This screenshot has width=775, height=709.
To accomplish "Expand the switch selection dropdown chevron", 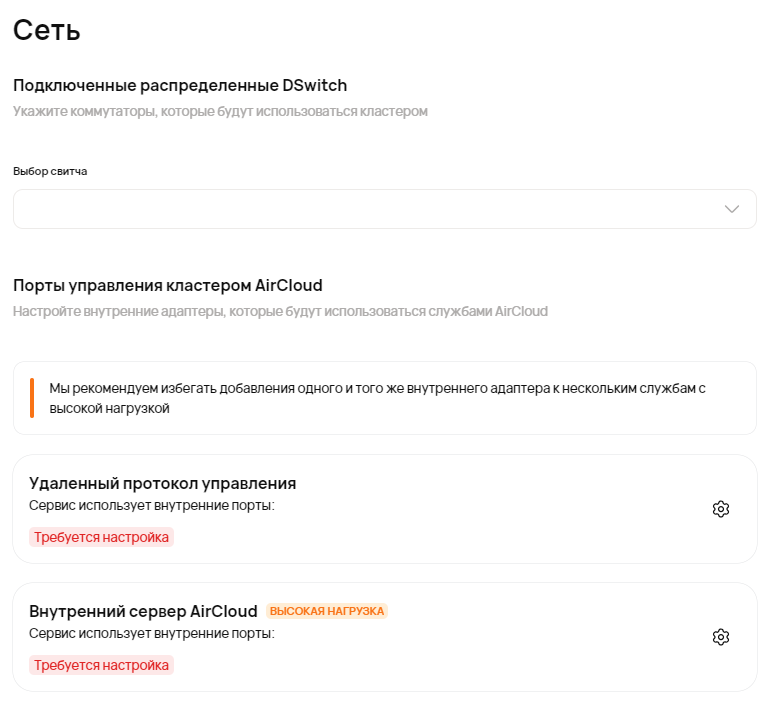I will pyautogui.click(x=732, y=209).
